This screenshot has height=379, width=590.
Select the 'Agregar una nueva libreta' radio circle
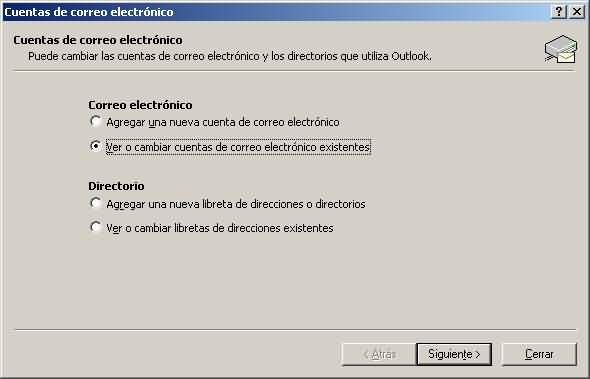point(96,203)
